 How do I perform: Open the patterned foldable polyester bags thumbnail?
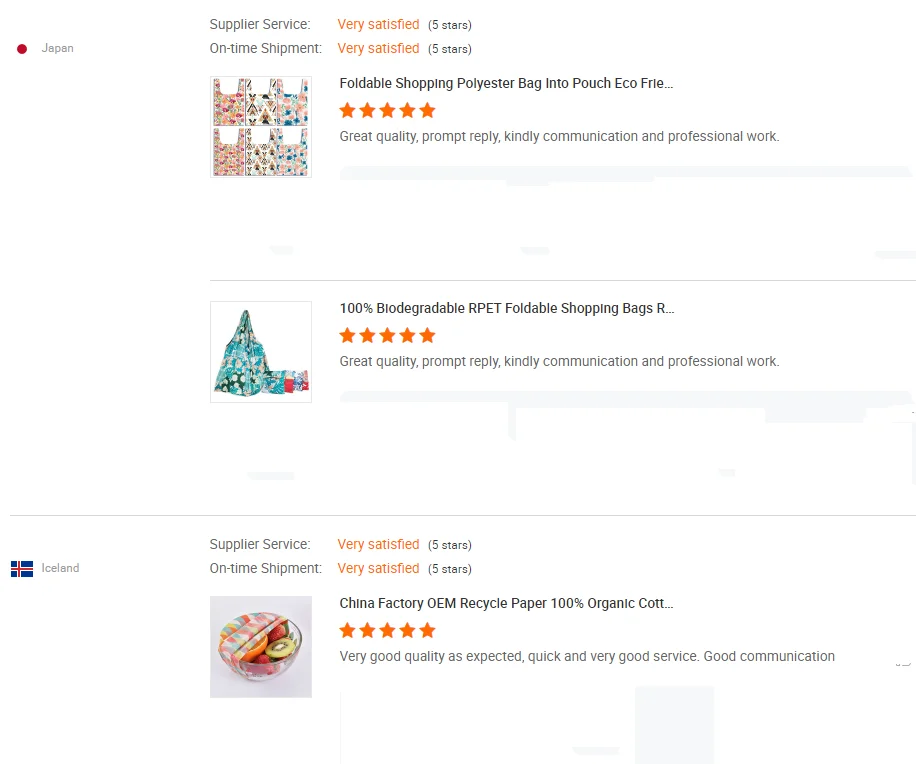tap(261, 127)
